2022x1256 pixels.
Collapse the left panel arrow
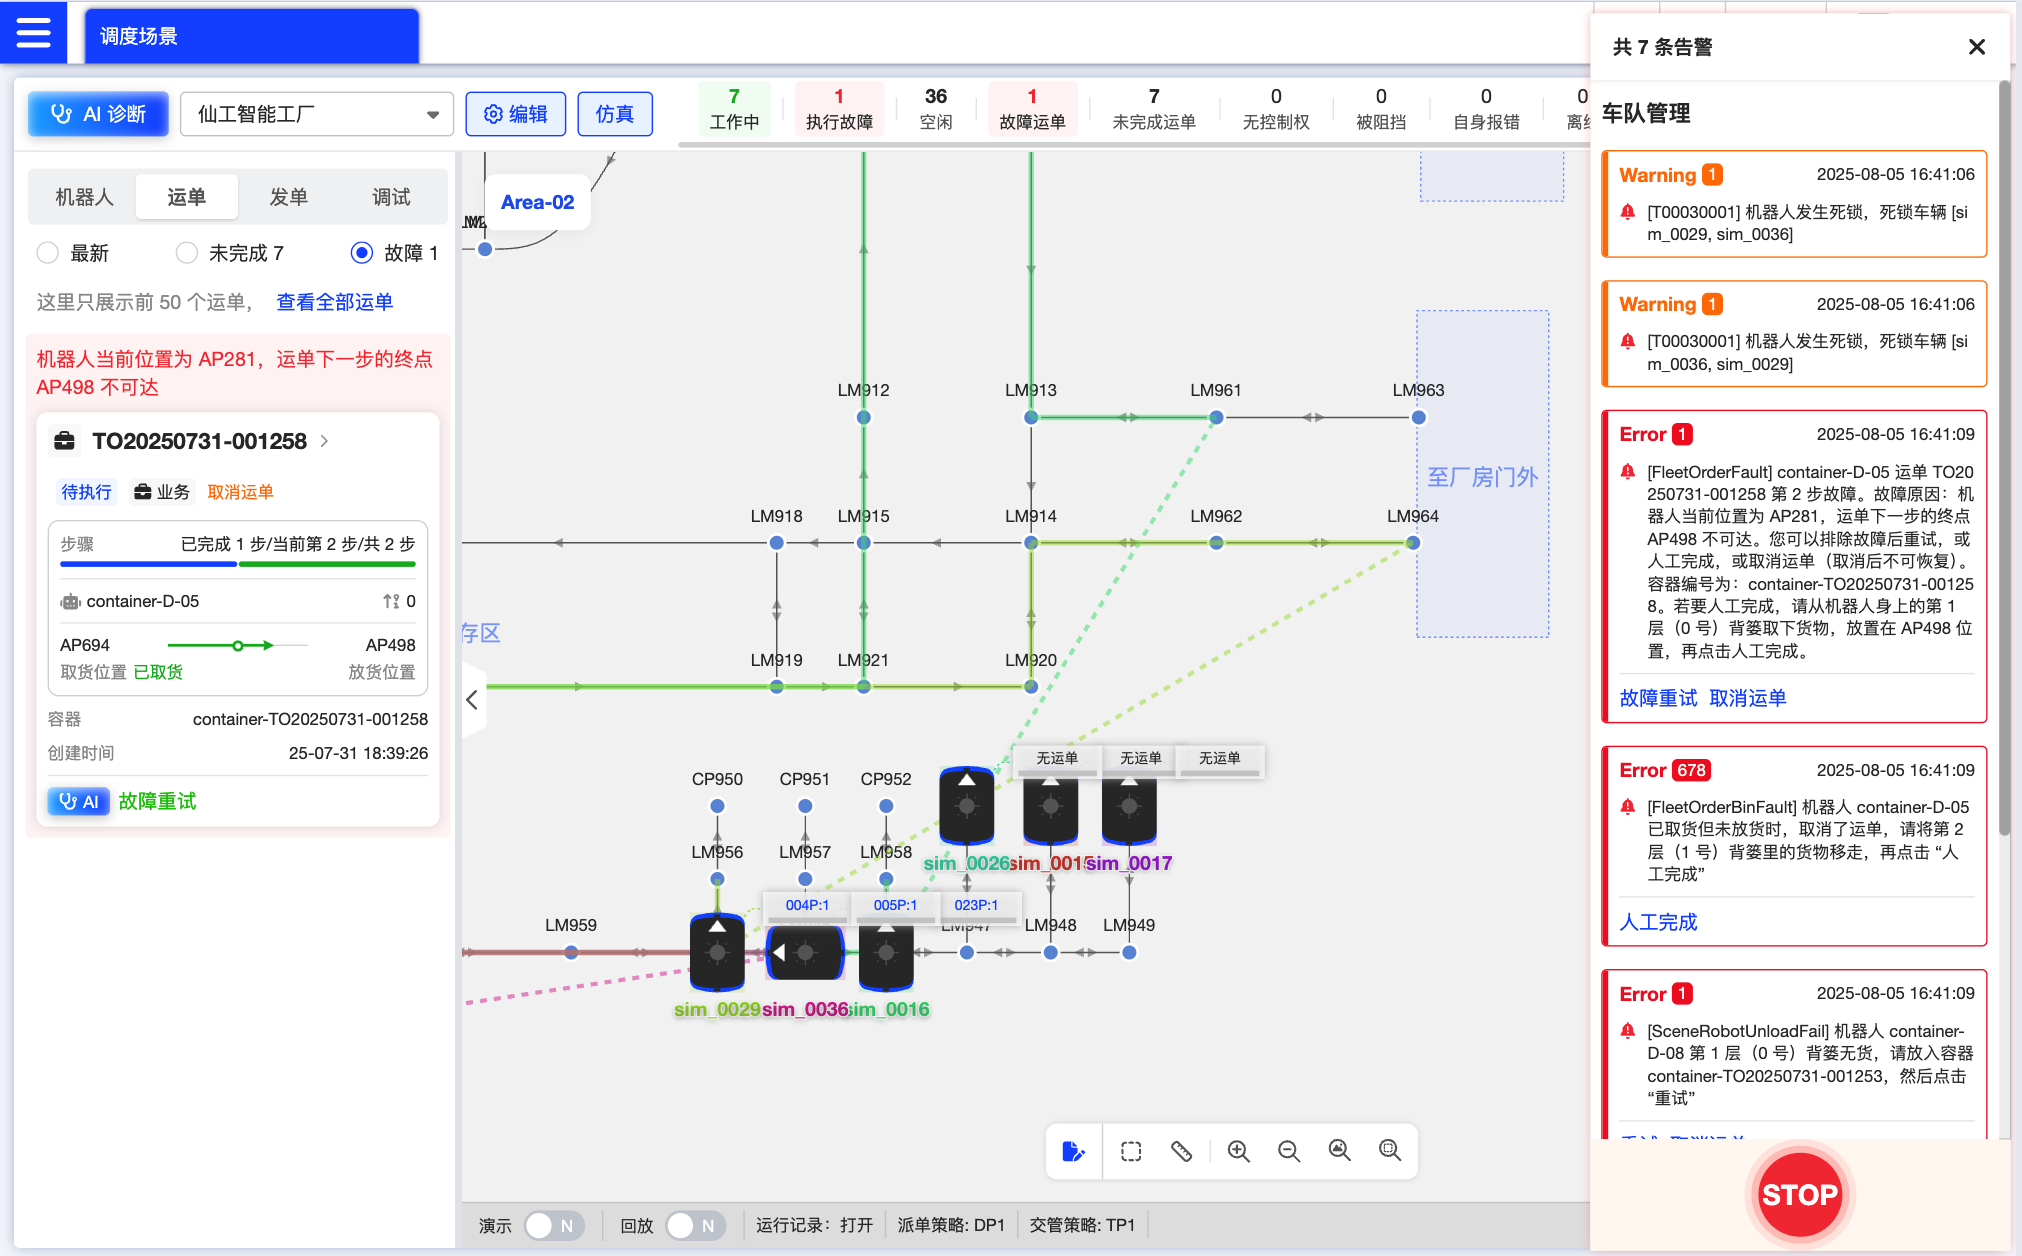coord(472,700)
